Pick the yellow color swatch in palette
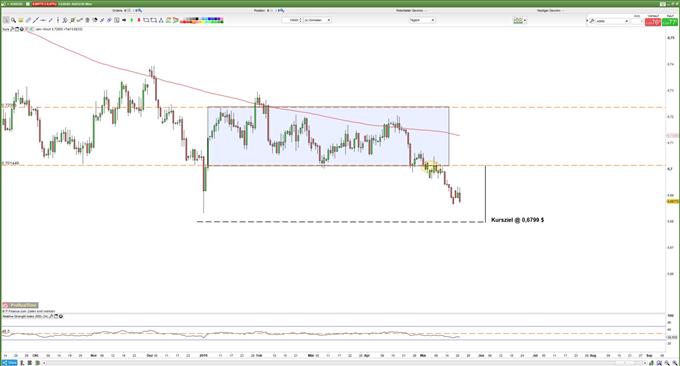680x366 pixels. [x=202, y=21]
